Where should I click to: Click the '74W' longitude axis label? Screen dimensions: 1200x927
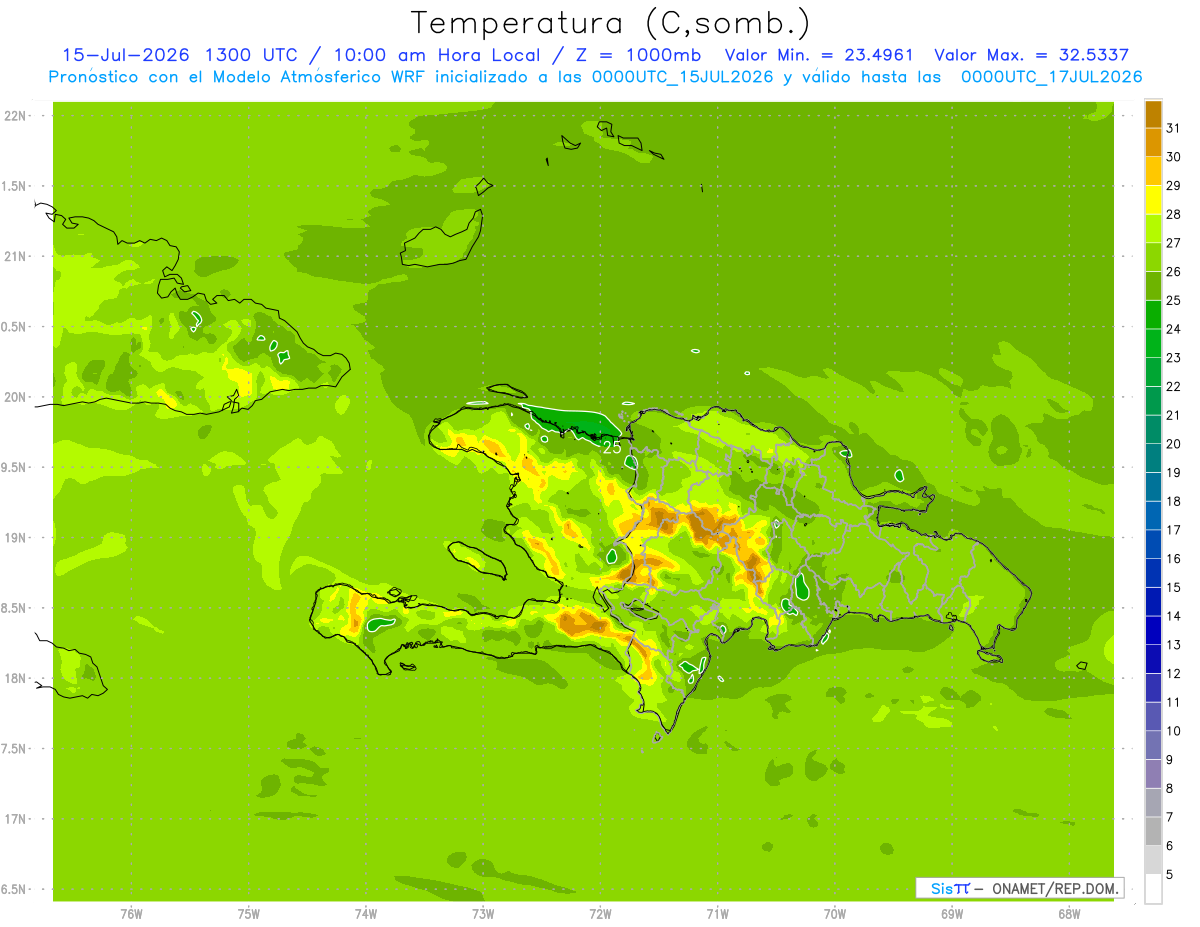coord(366,914)
